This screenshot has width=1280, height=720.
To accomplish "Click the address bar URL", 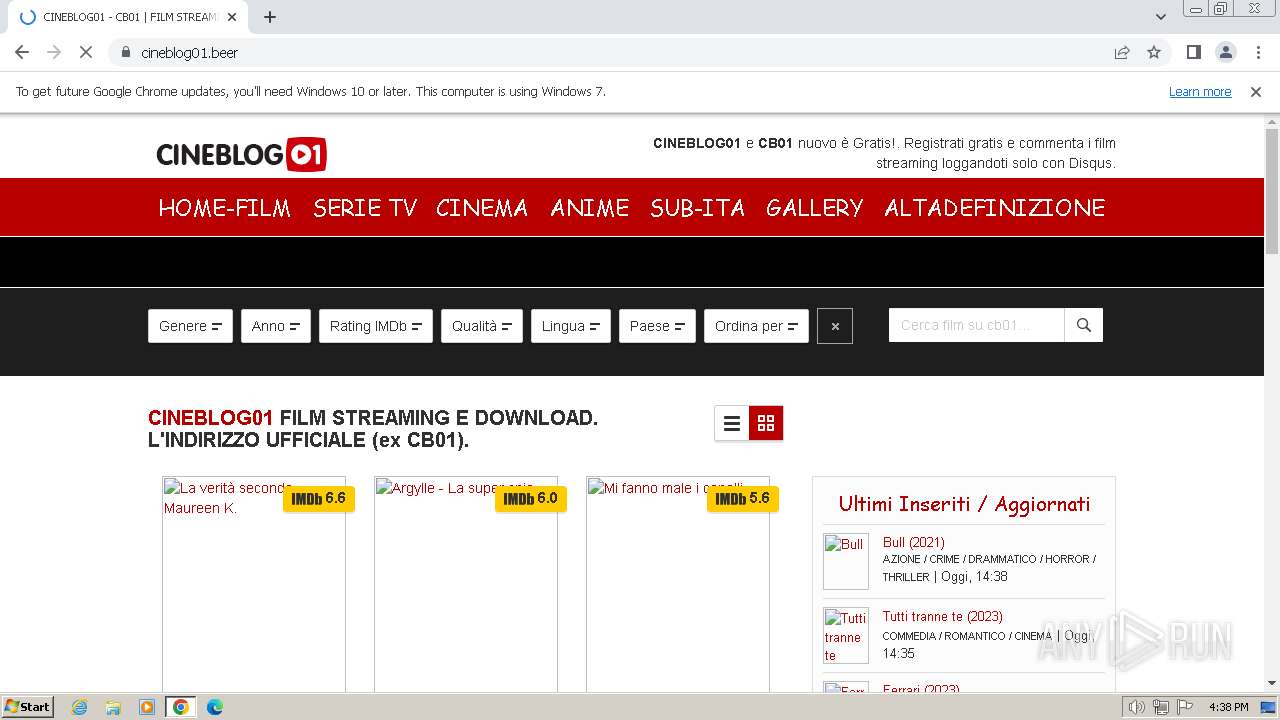I will coord(189,52).
